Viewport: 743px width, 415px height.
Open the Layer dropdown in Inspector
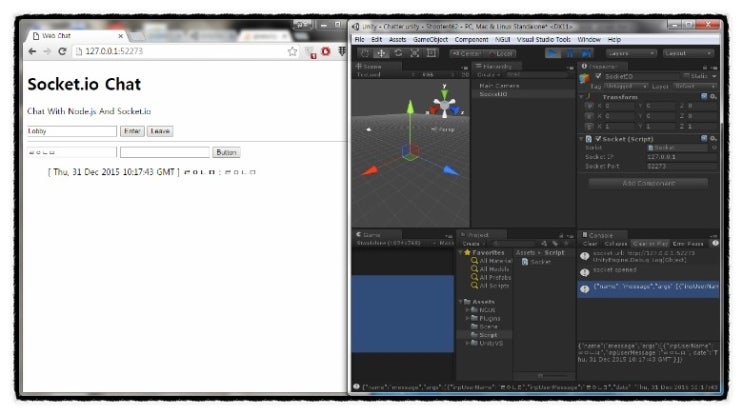point(695,86)
